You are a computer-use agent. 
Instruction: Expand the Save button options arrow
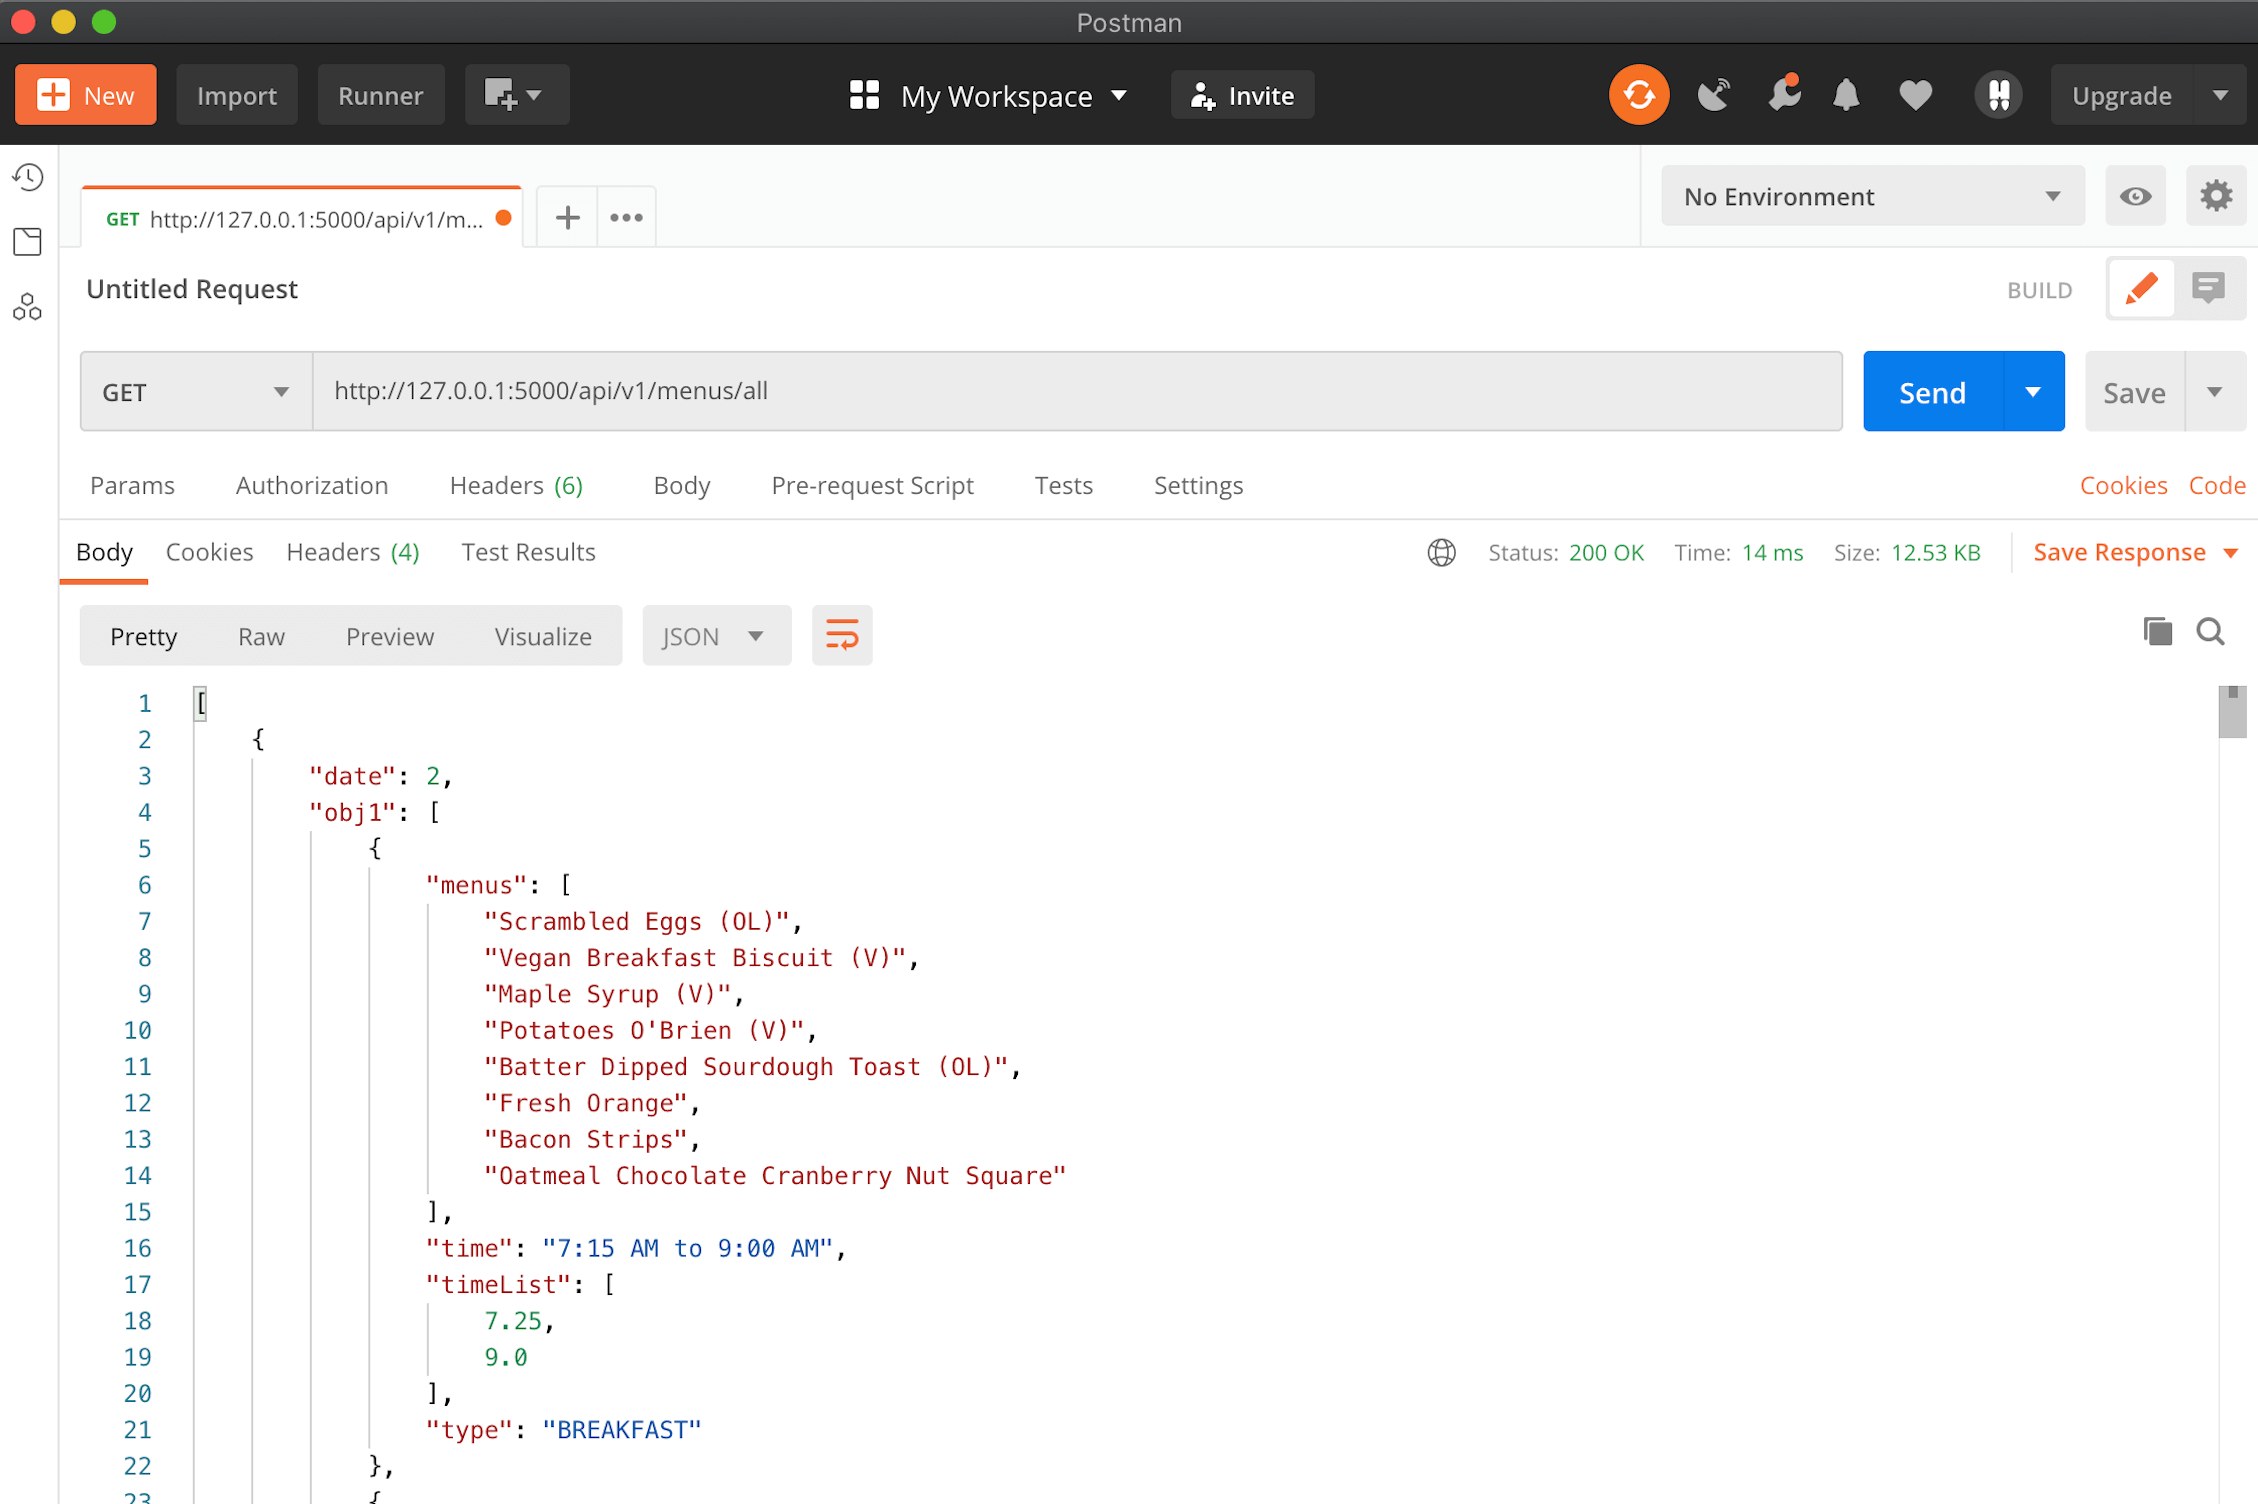[2215, 392]
